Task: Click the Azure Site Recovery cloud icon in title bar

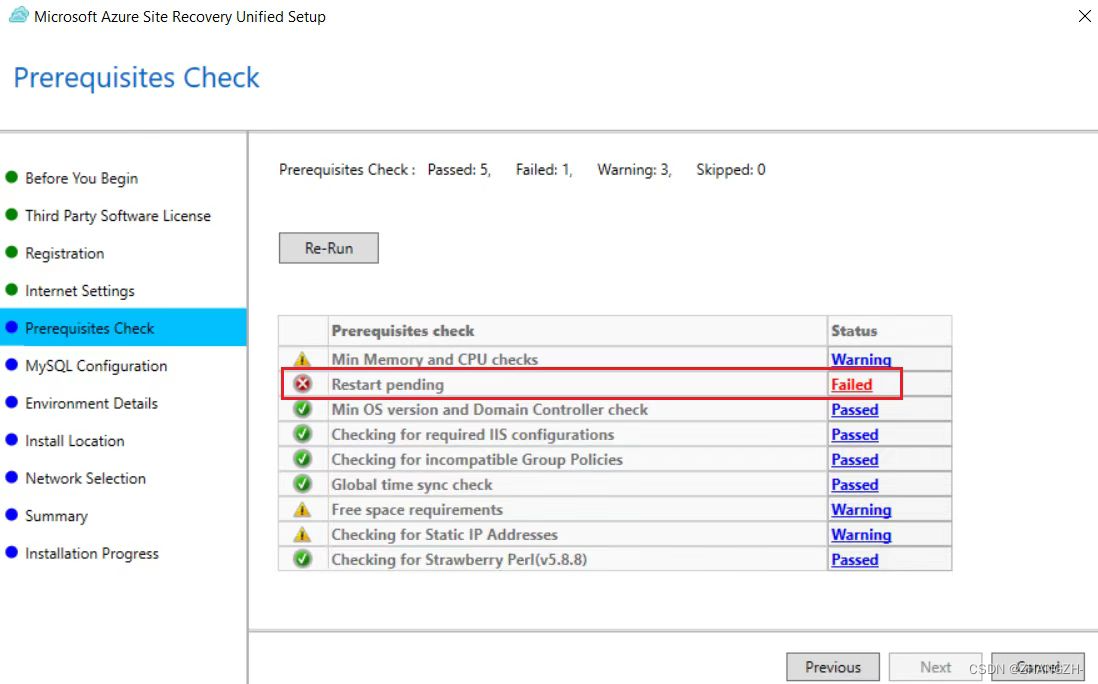Action: point(18,15)
